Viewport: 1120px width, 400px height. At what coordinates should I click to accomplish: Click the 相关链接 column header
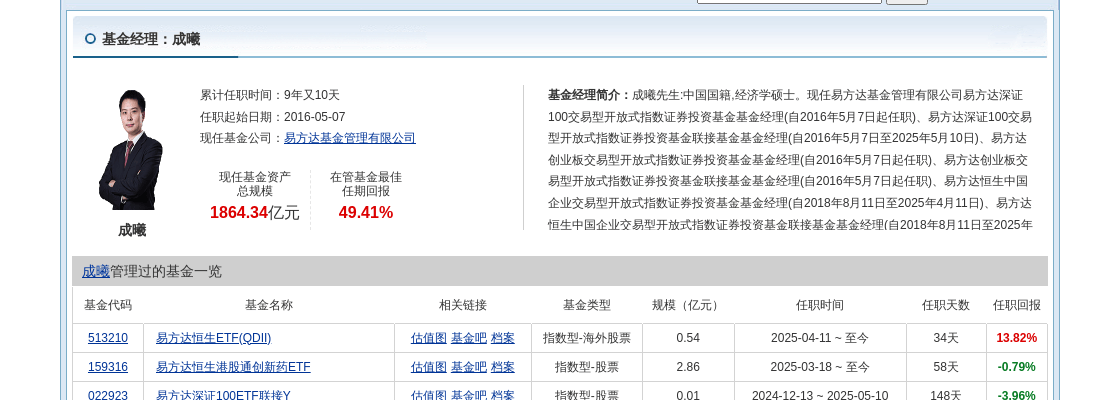coord(462,305)
